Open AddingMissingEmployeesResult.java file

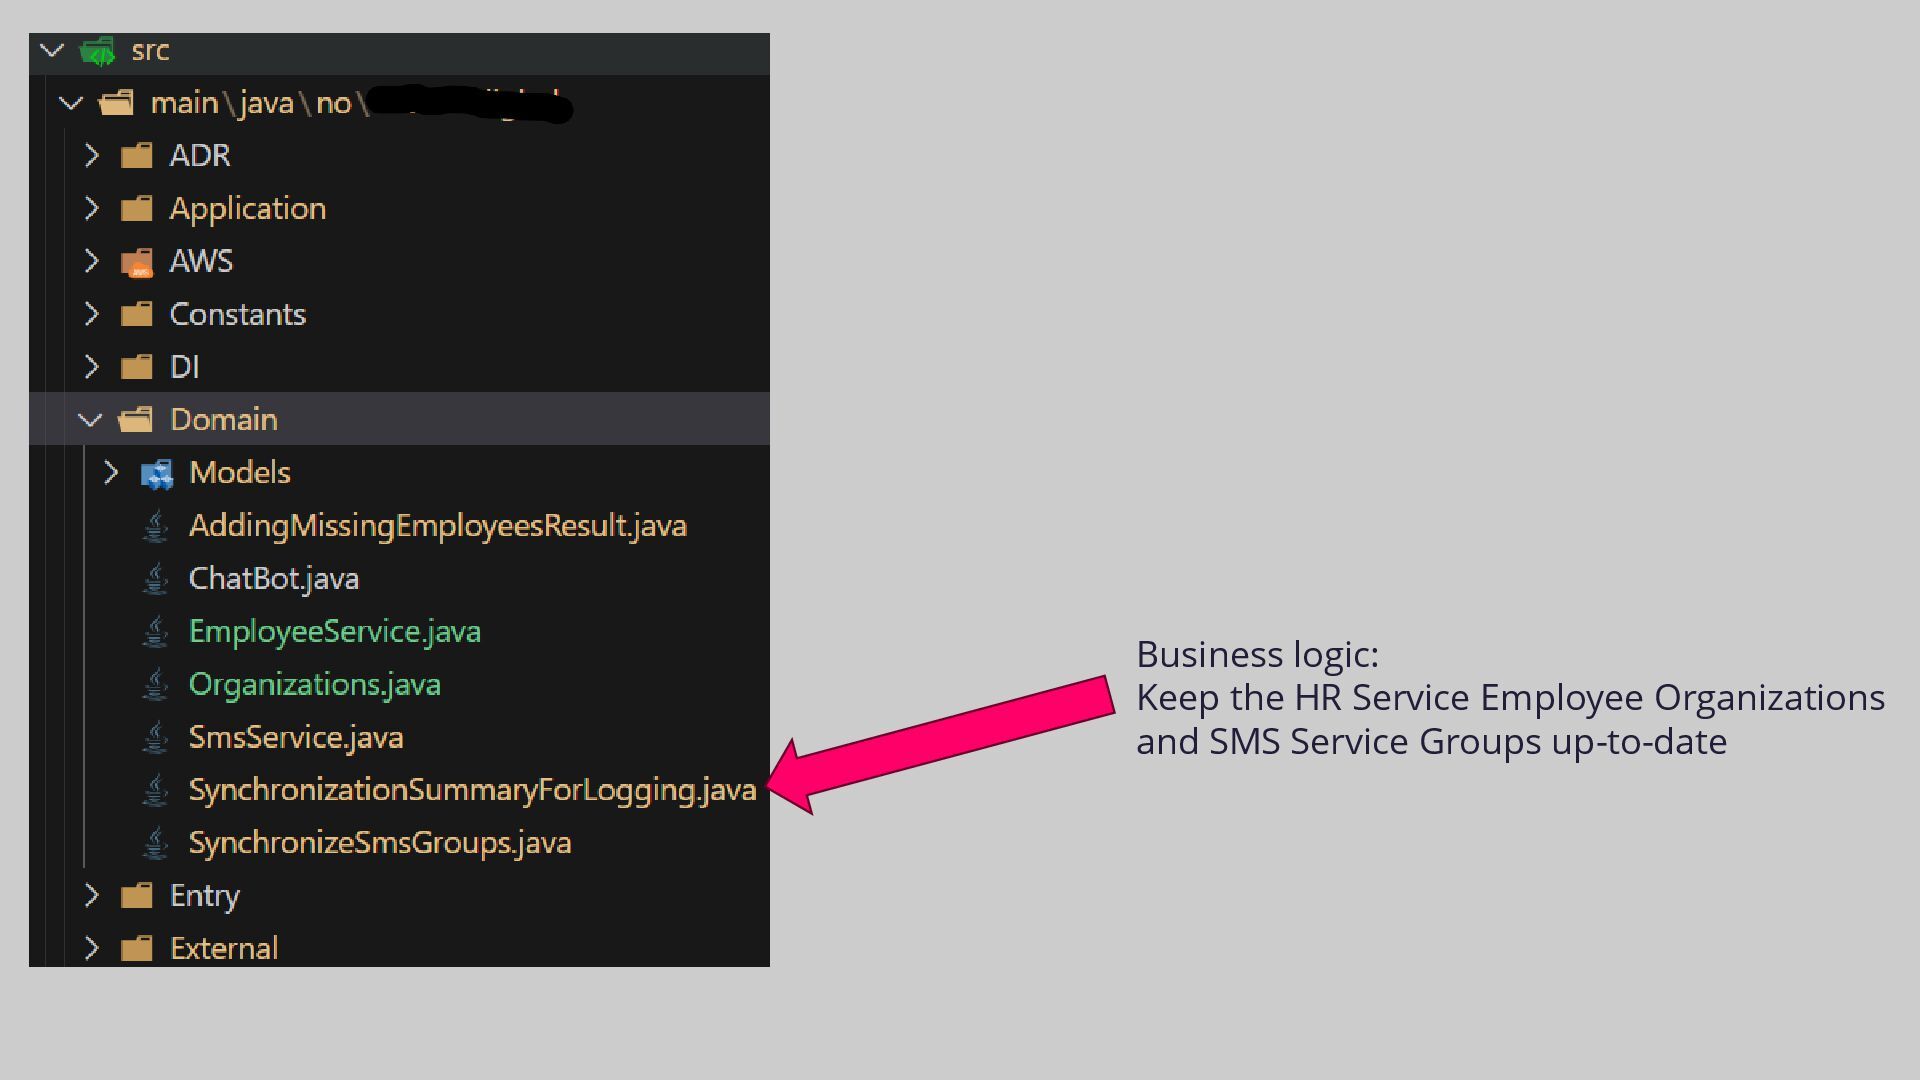click(437, 526)
